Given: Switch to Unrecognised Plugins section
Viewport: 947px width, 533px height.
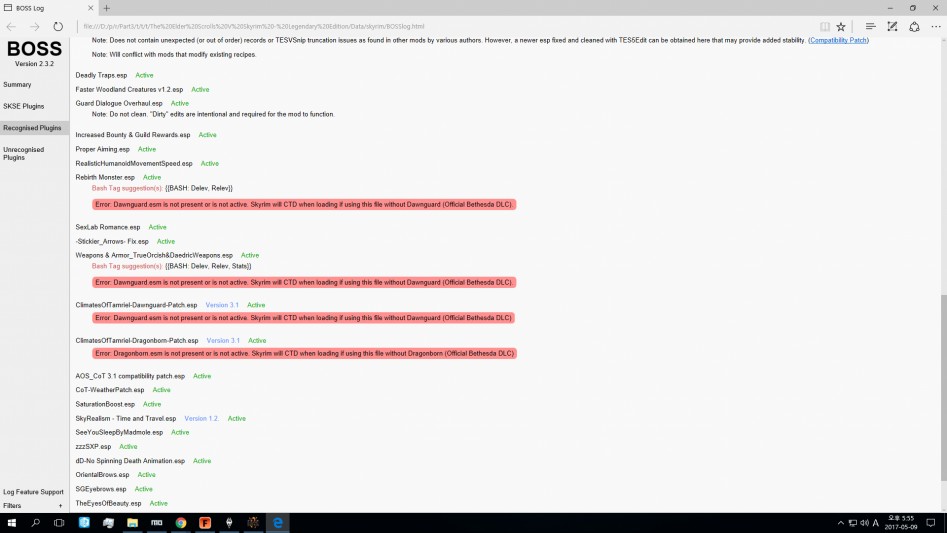Looking at the screenshot, I should pos(24,153).
